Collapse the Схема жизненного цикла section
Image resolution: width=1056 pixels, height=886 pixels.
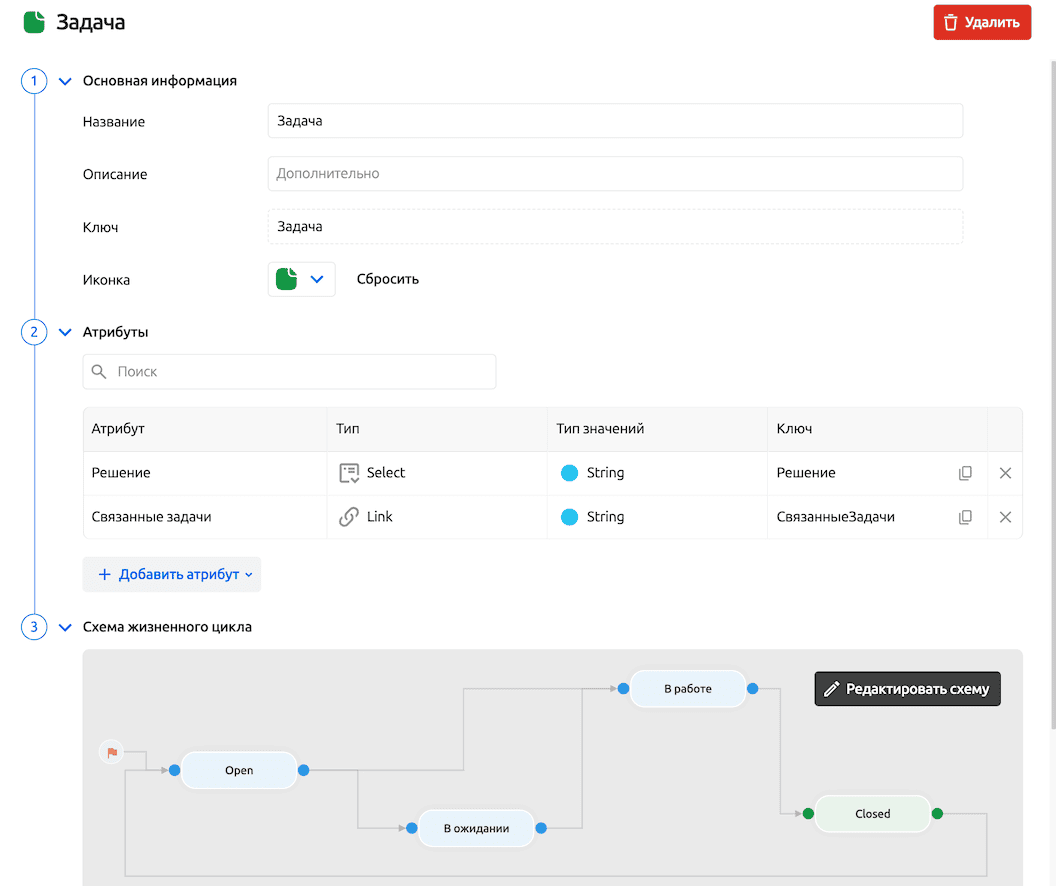click(65, 627)
